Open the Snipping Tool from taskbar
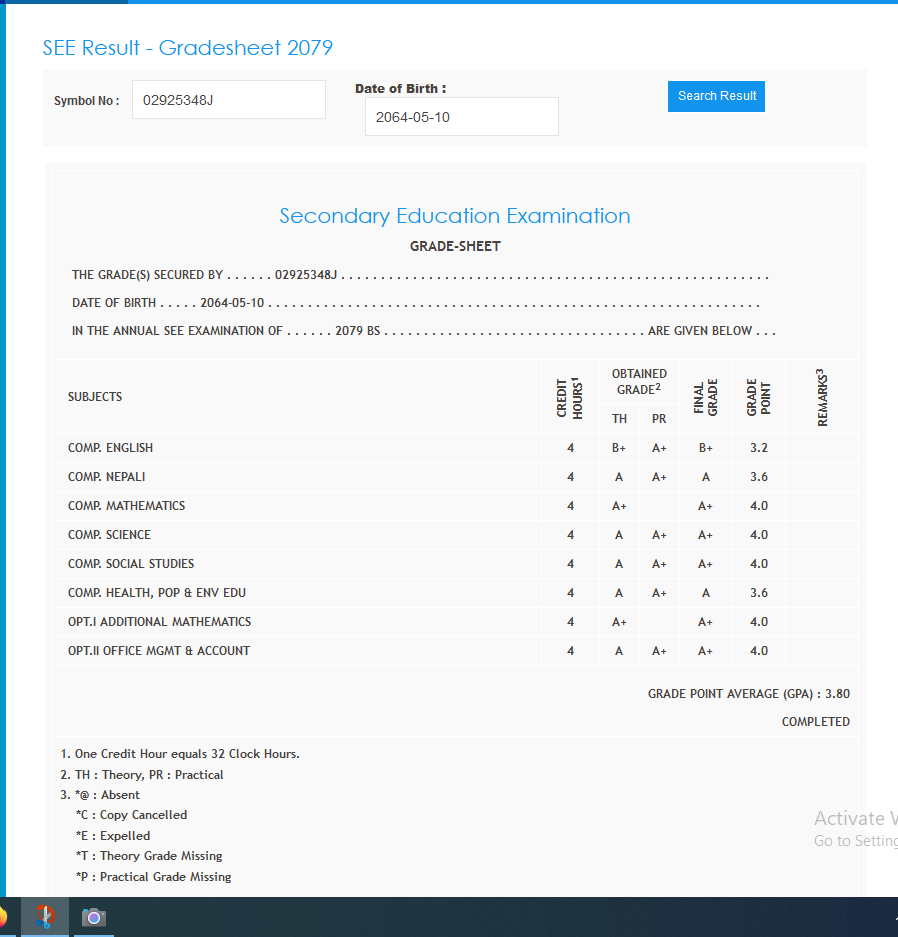Image resolution: width=898 pixels, height=937 pixels. click(44, 917)
